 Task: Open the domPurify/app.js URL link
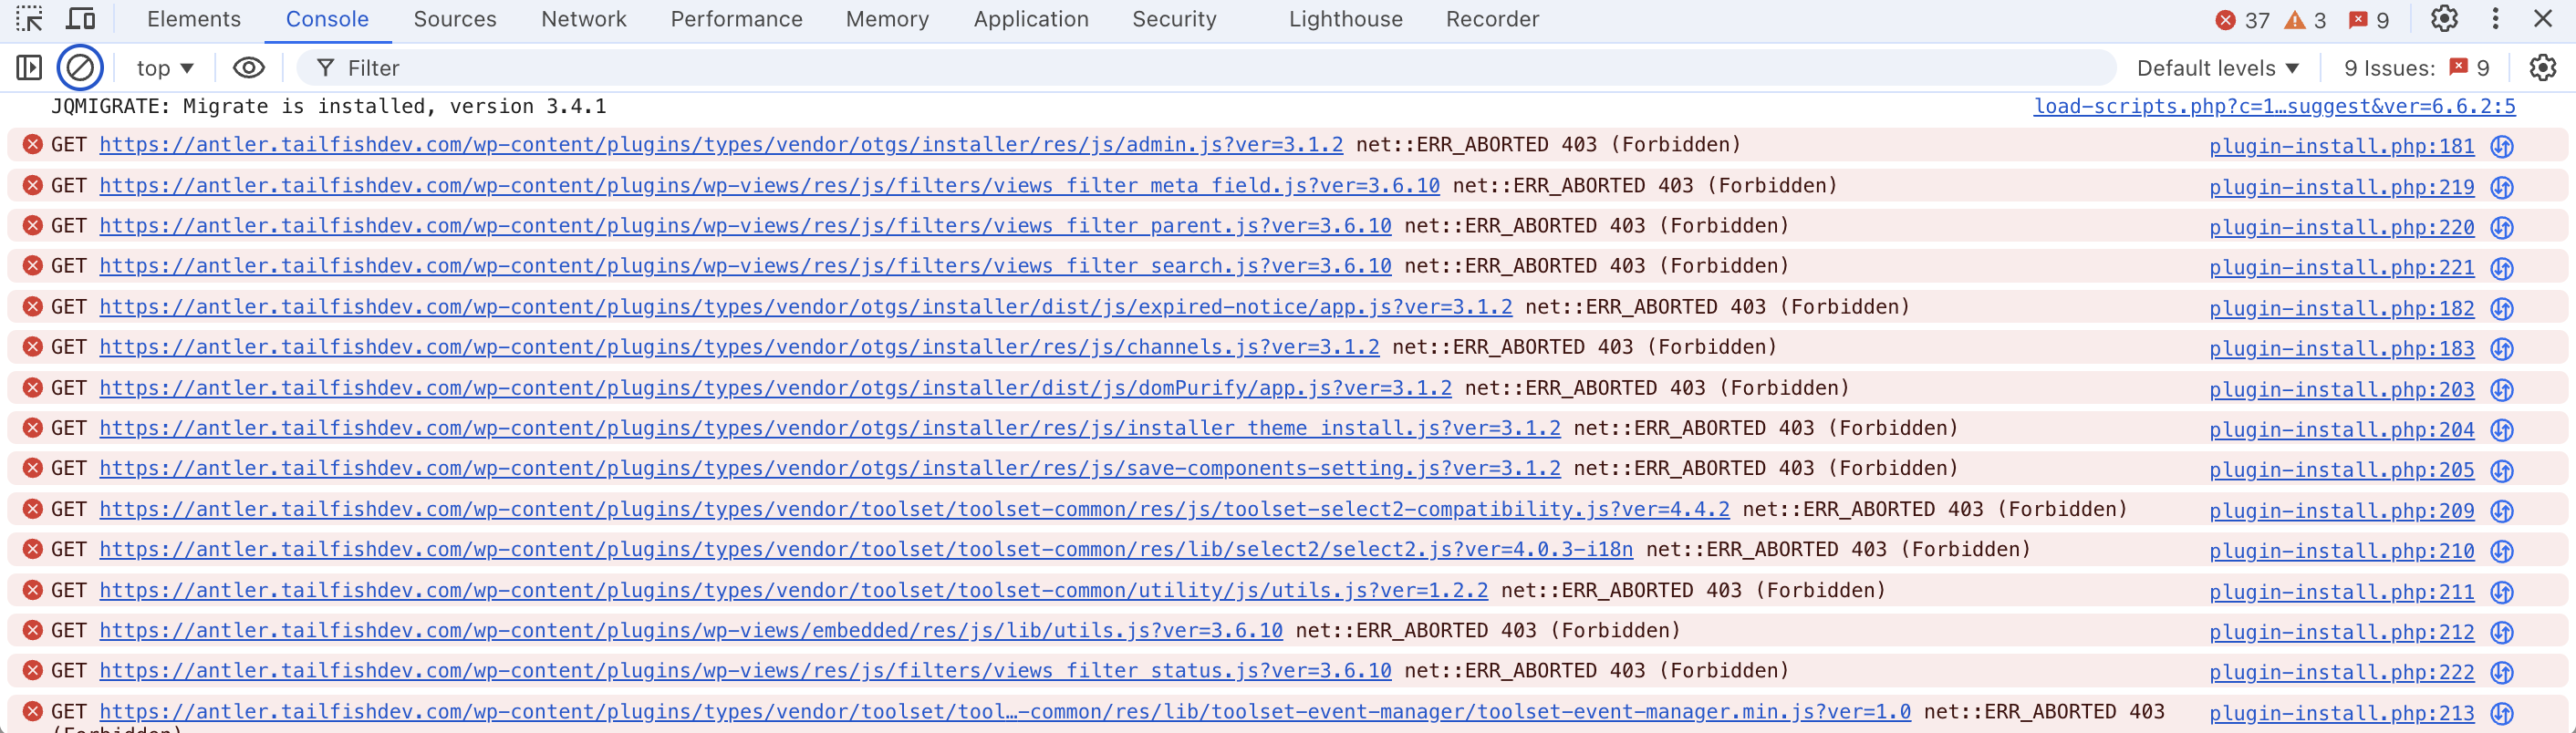click(775, 388)
